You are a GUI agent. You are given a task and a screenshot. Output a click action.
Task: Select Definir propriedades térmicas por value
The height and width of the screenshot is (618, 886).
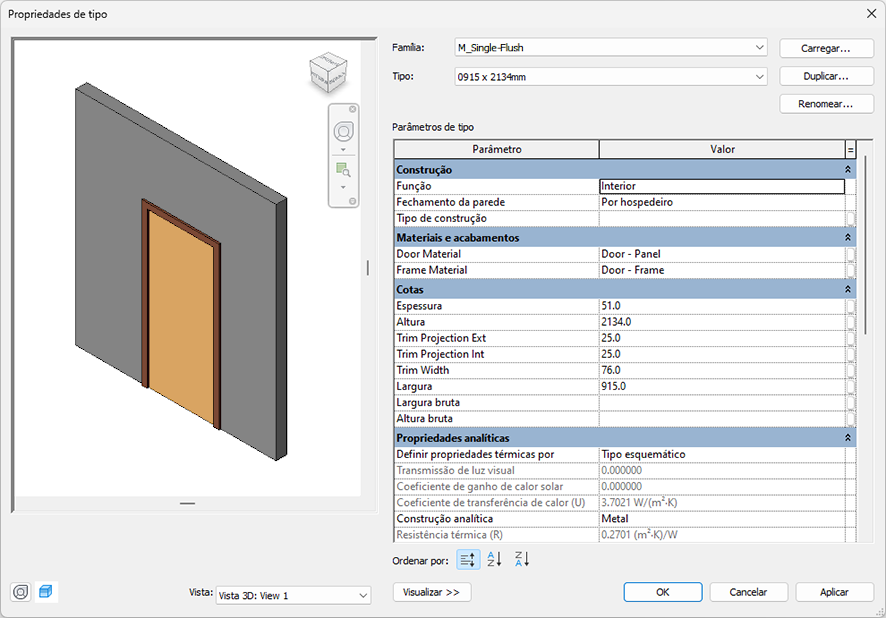pos(722,454)
